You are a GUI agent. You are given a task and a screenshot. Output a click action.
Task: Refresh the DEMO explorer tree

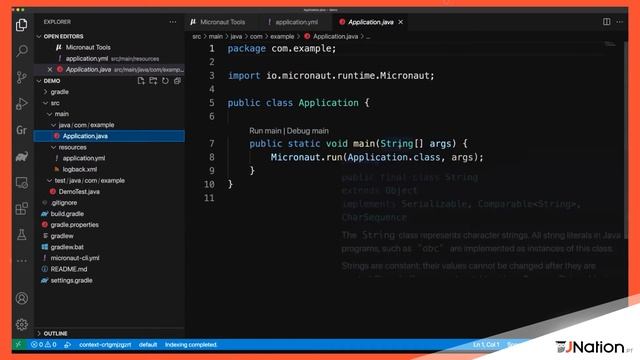tap(165, 81)
